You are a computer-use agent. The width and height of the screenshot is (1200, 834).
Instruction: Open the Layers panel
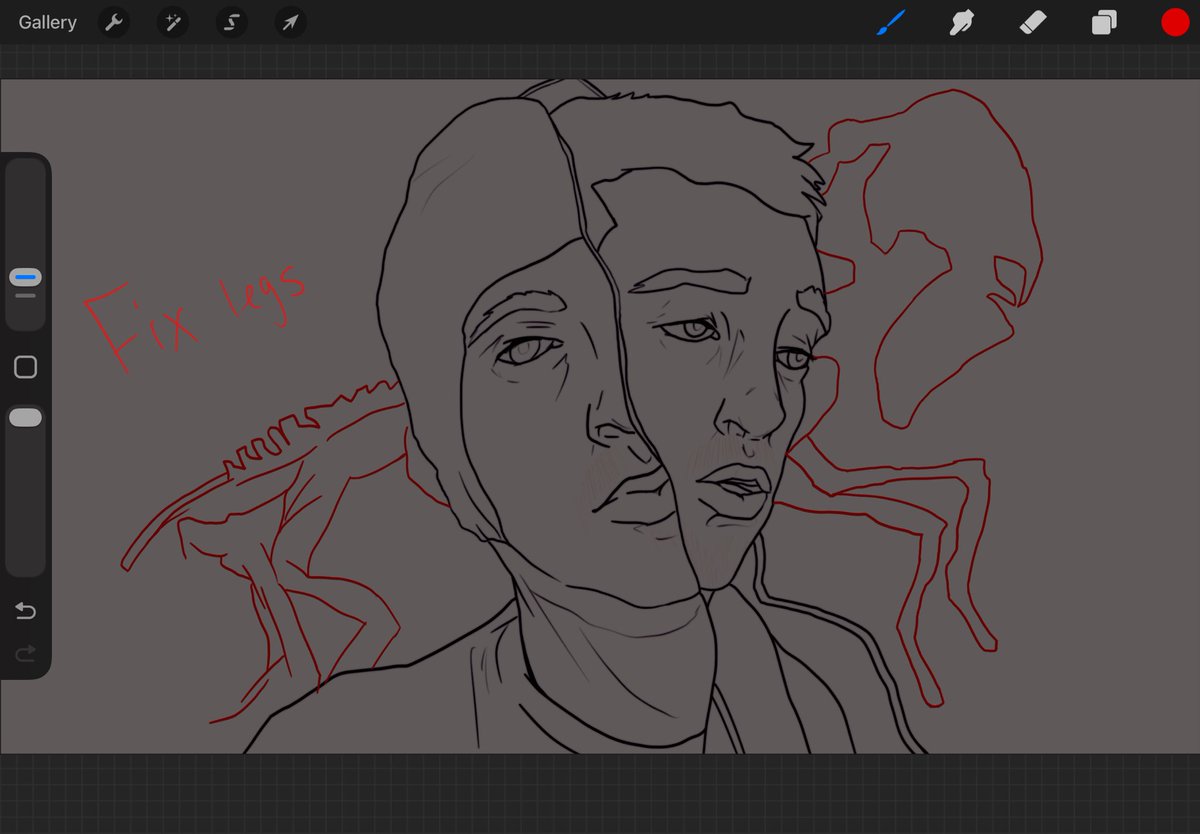[1104, 22]
